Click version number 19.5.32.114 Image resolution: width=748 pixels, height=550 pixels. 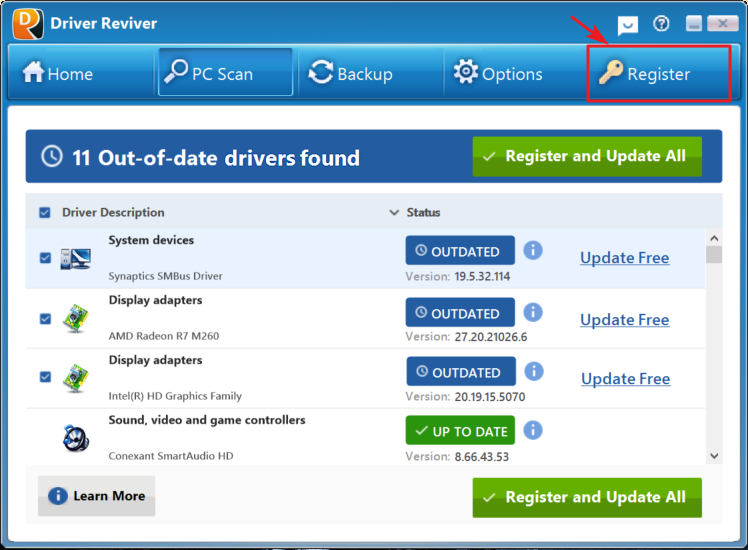(x=482, y=277)
